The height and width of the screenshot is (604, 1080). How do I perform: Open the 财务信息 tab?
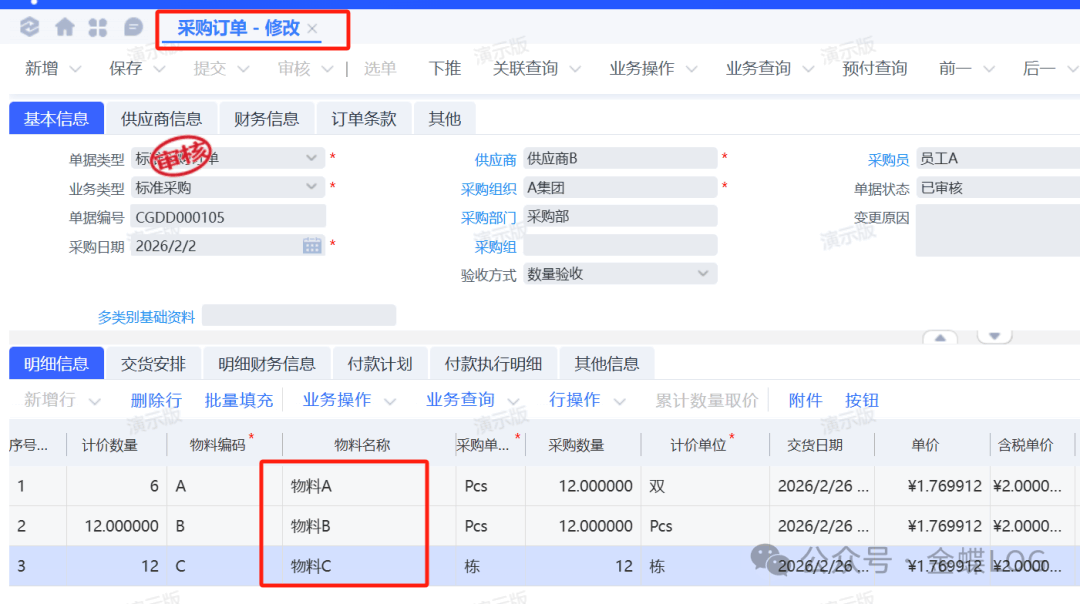266,119
